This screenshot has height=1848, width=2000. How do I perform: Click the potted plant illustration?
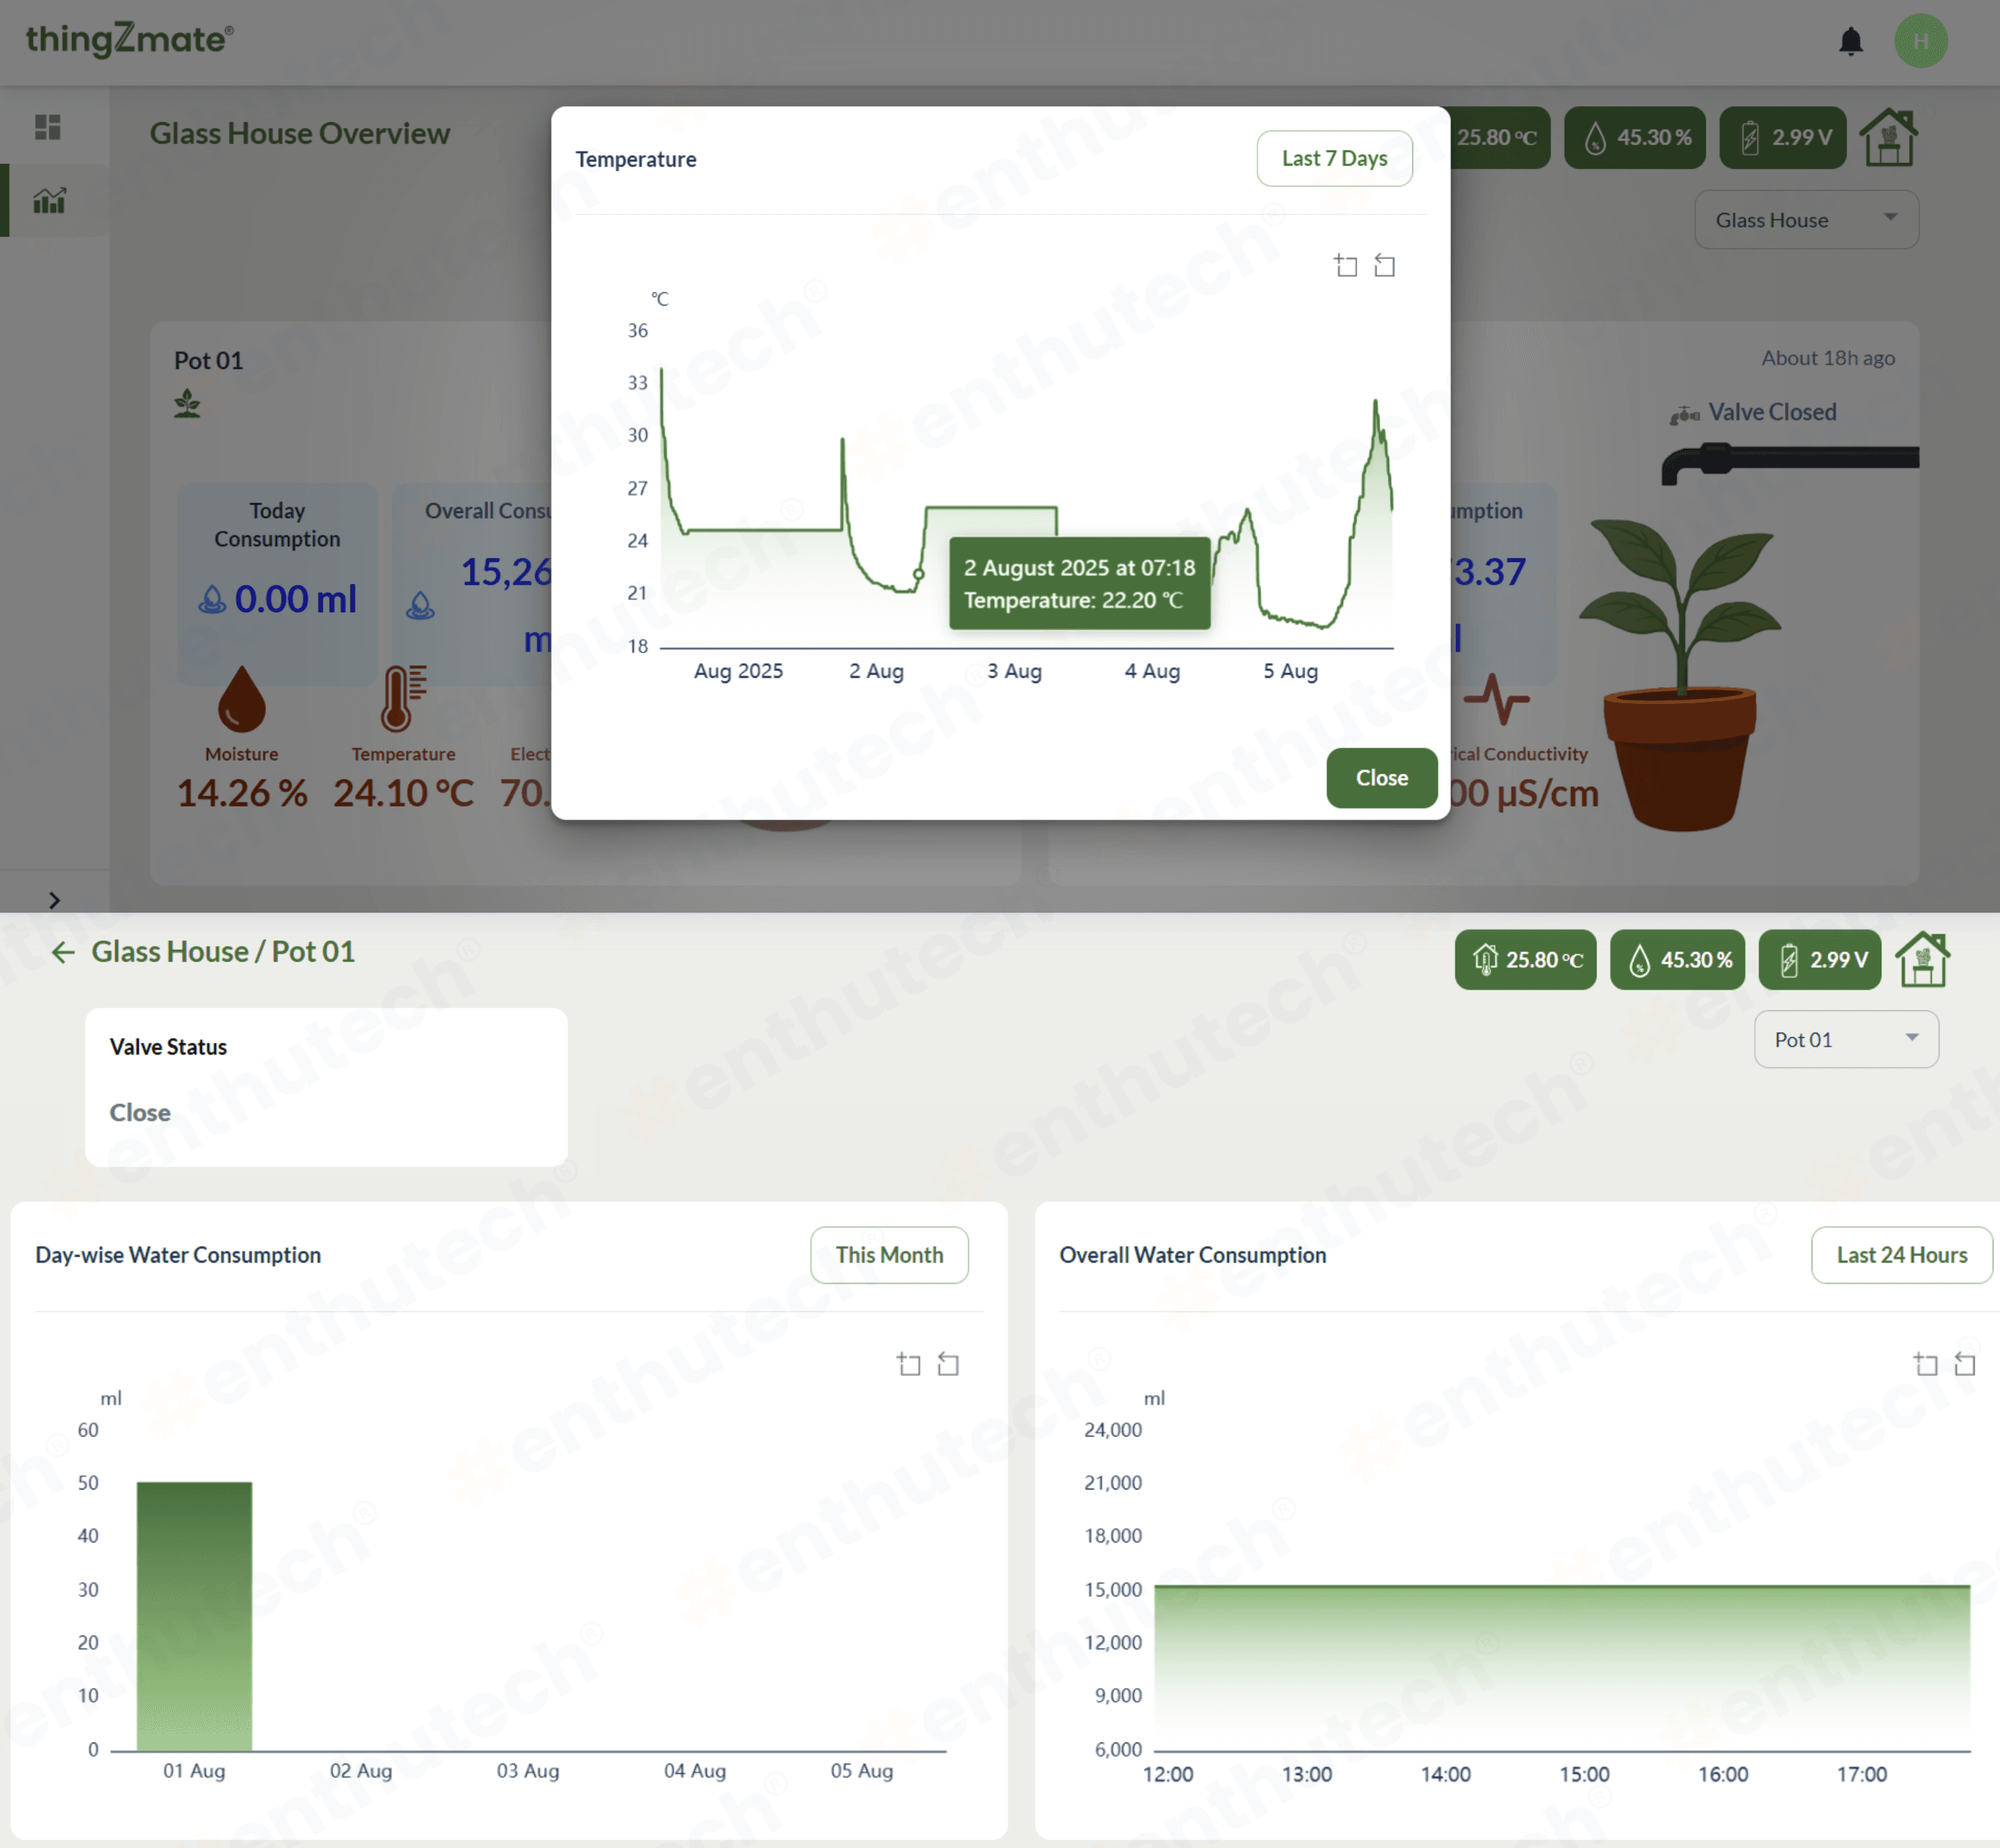pos(1681,675)
